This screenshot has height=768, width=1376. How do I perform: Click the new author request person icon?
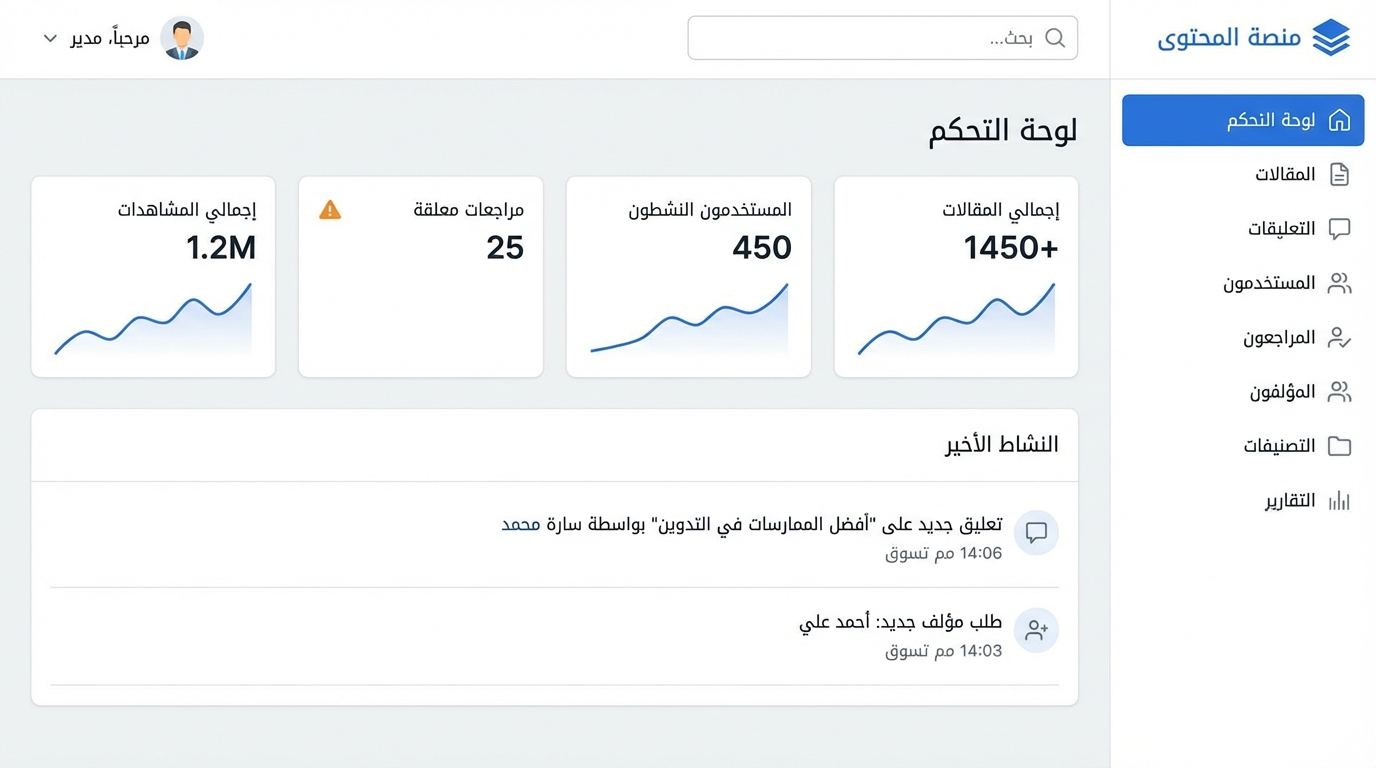1036,630
